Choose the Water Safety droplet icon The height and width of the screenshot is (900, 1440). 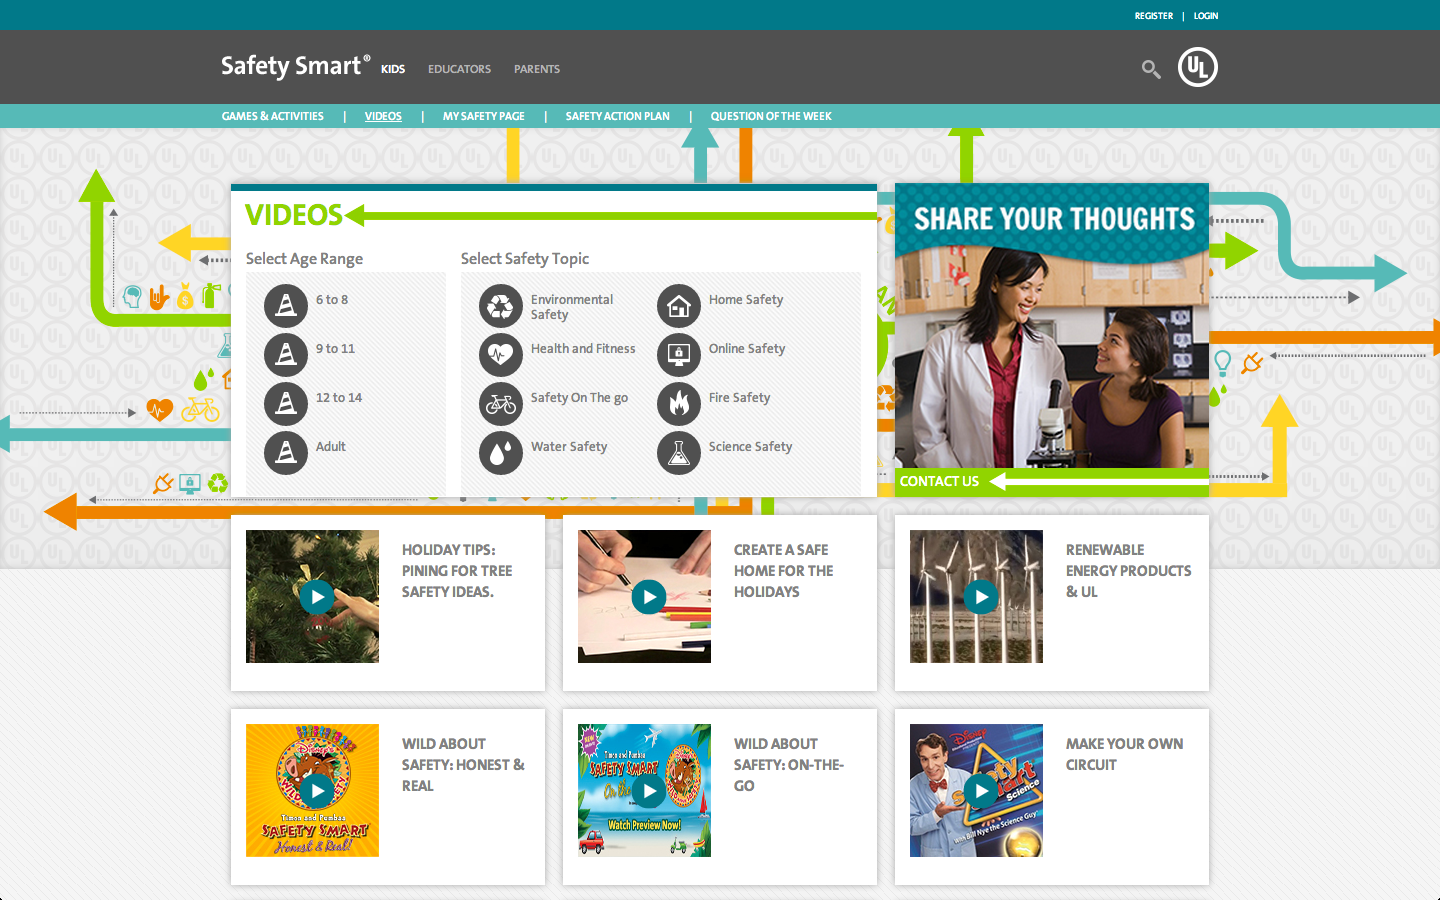(501, 453)
